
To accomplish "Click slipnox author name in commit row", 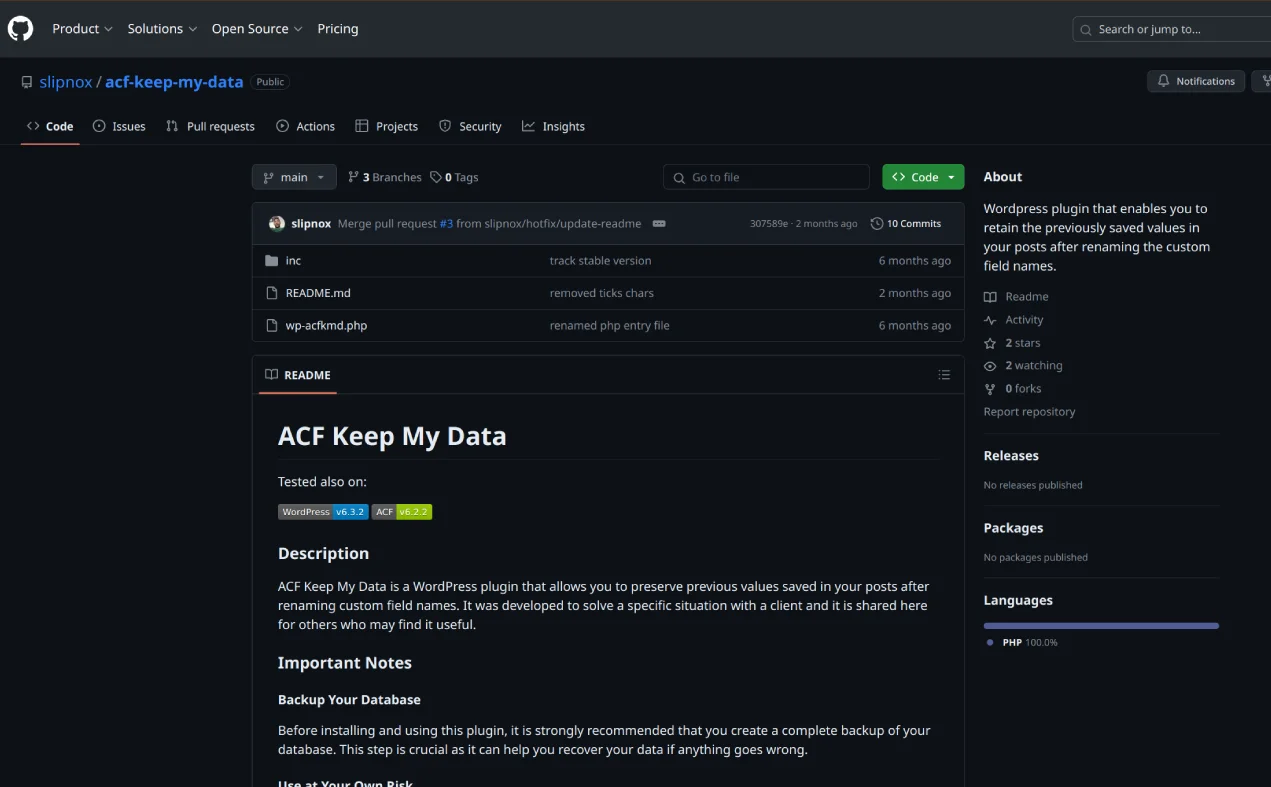I will click(x=311, y=223).
